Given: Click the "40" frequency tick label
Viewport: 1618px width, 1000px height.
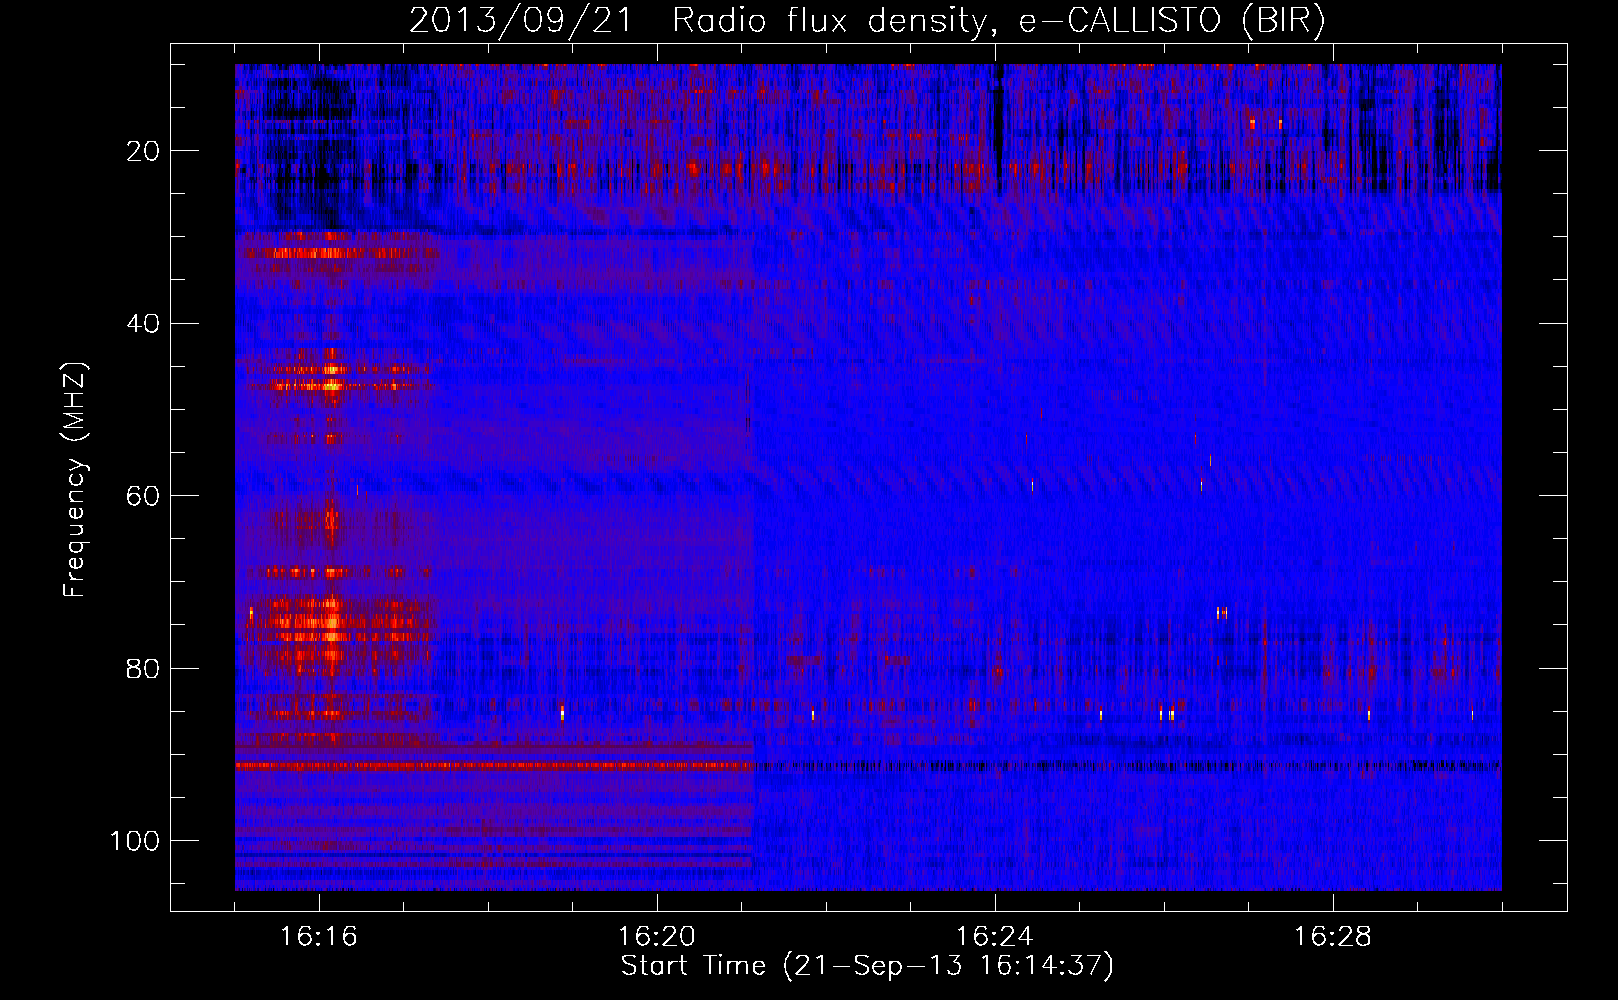Looking at the screenshot, I should point(143,323).
